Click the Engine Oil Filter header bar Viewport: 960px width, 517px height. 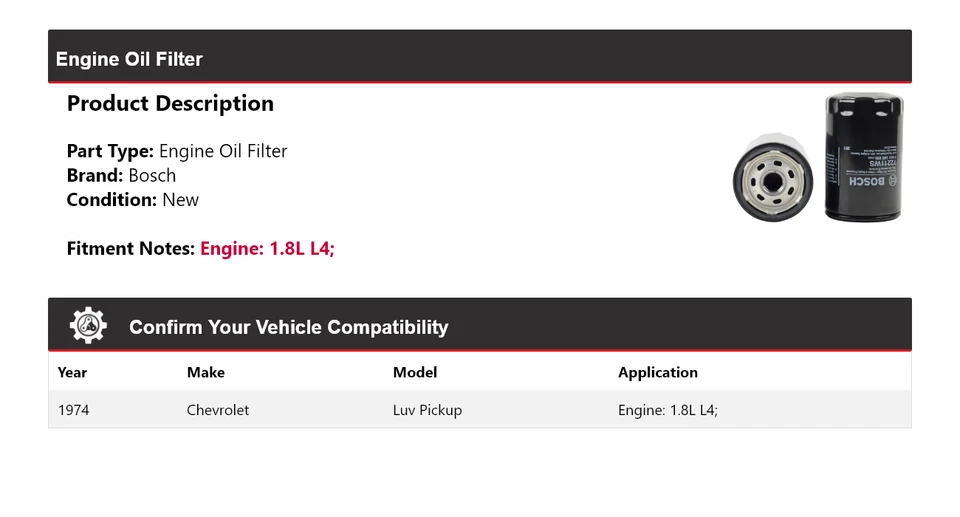(480, 58)
